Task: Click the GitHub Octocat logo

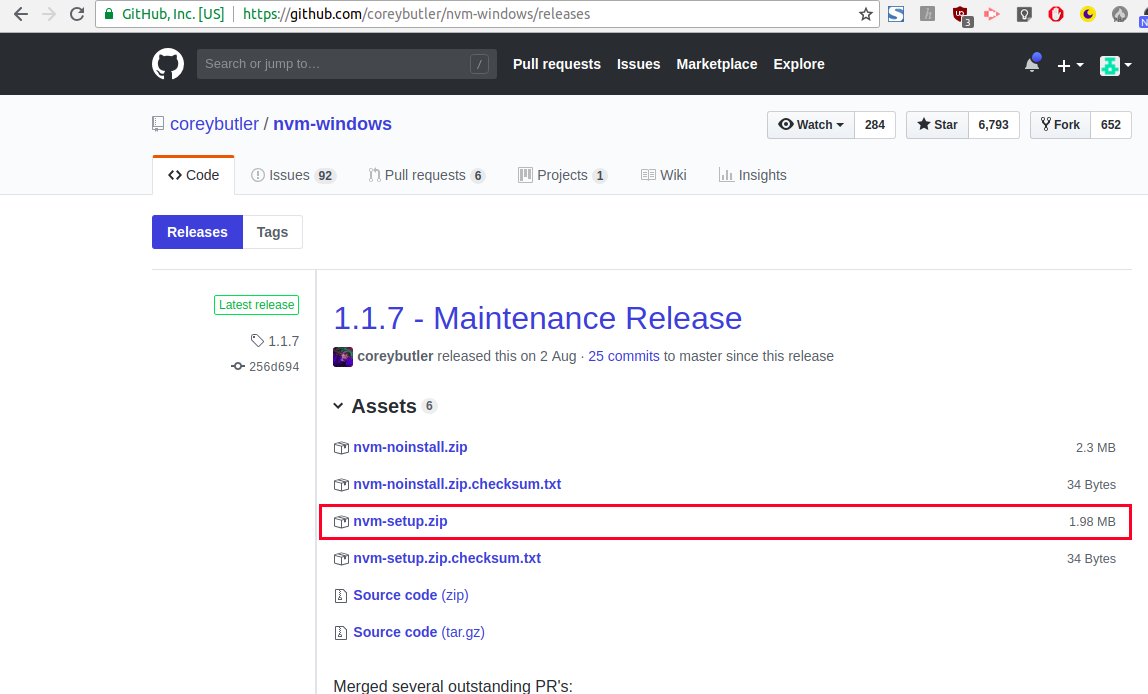Action: tap(168, 64)
